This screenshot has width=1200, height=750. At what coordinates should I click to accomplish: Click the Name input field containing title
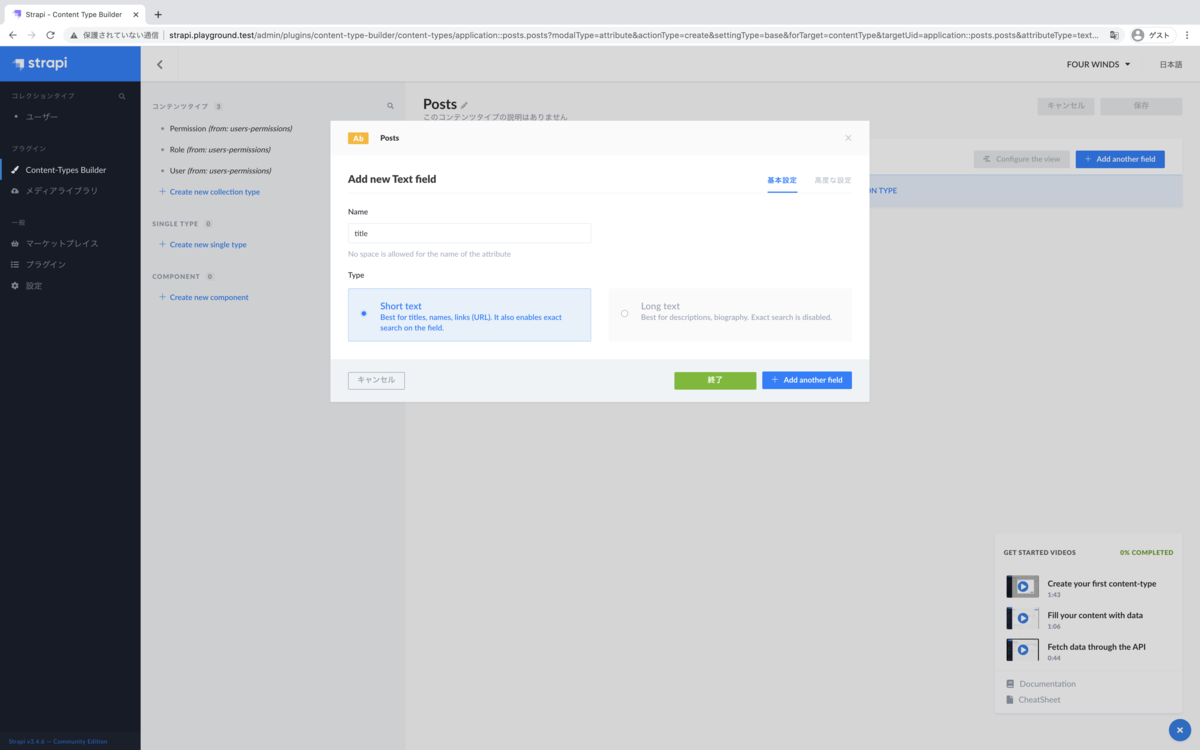pos(469,233)
